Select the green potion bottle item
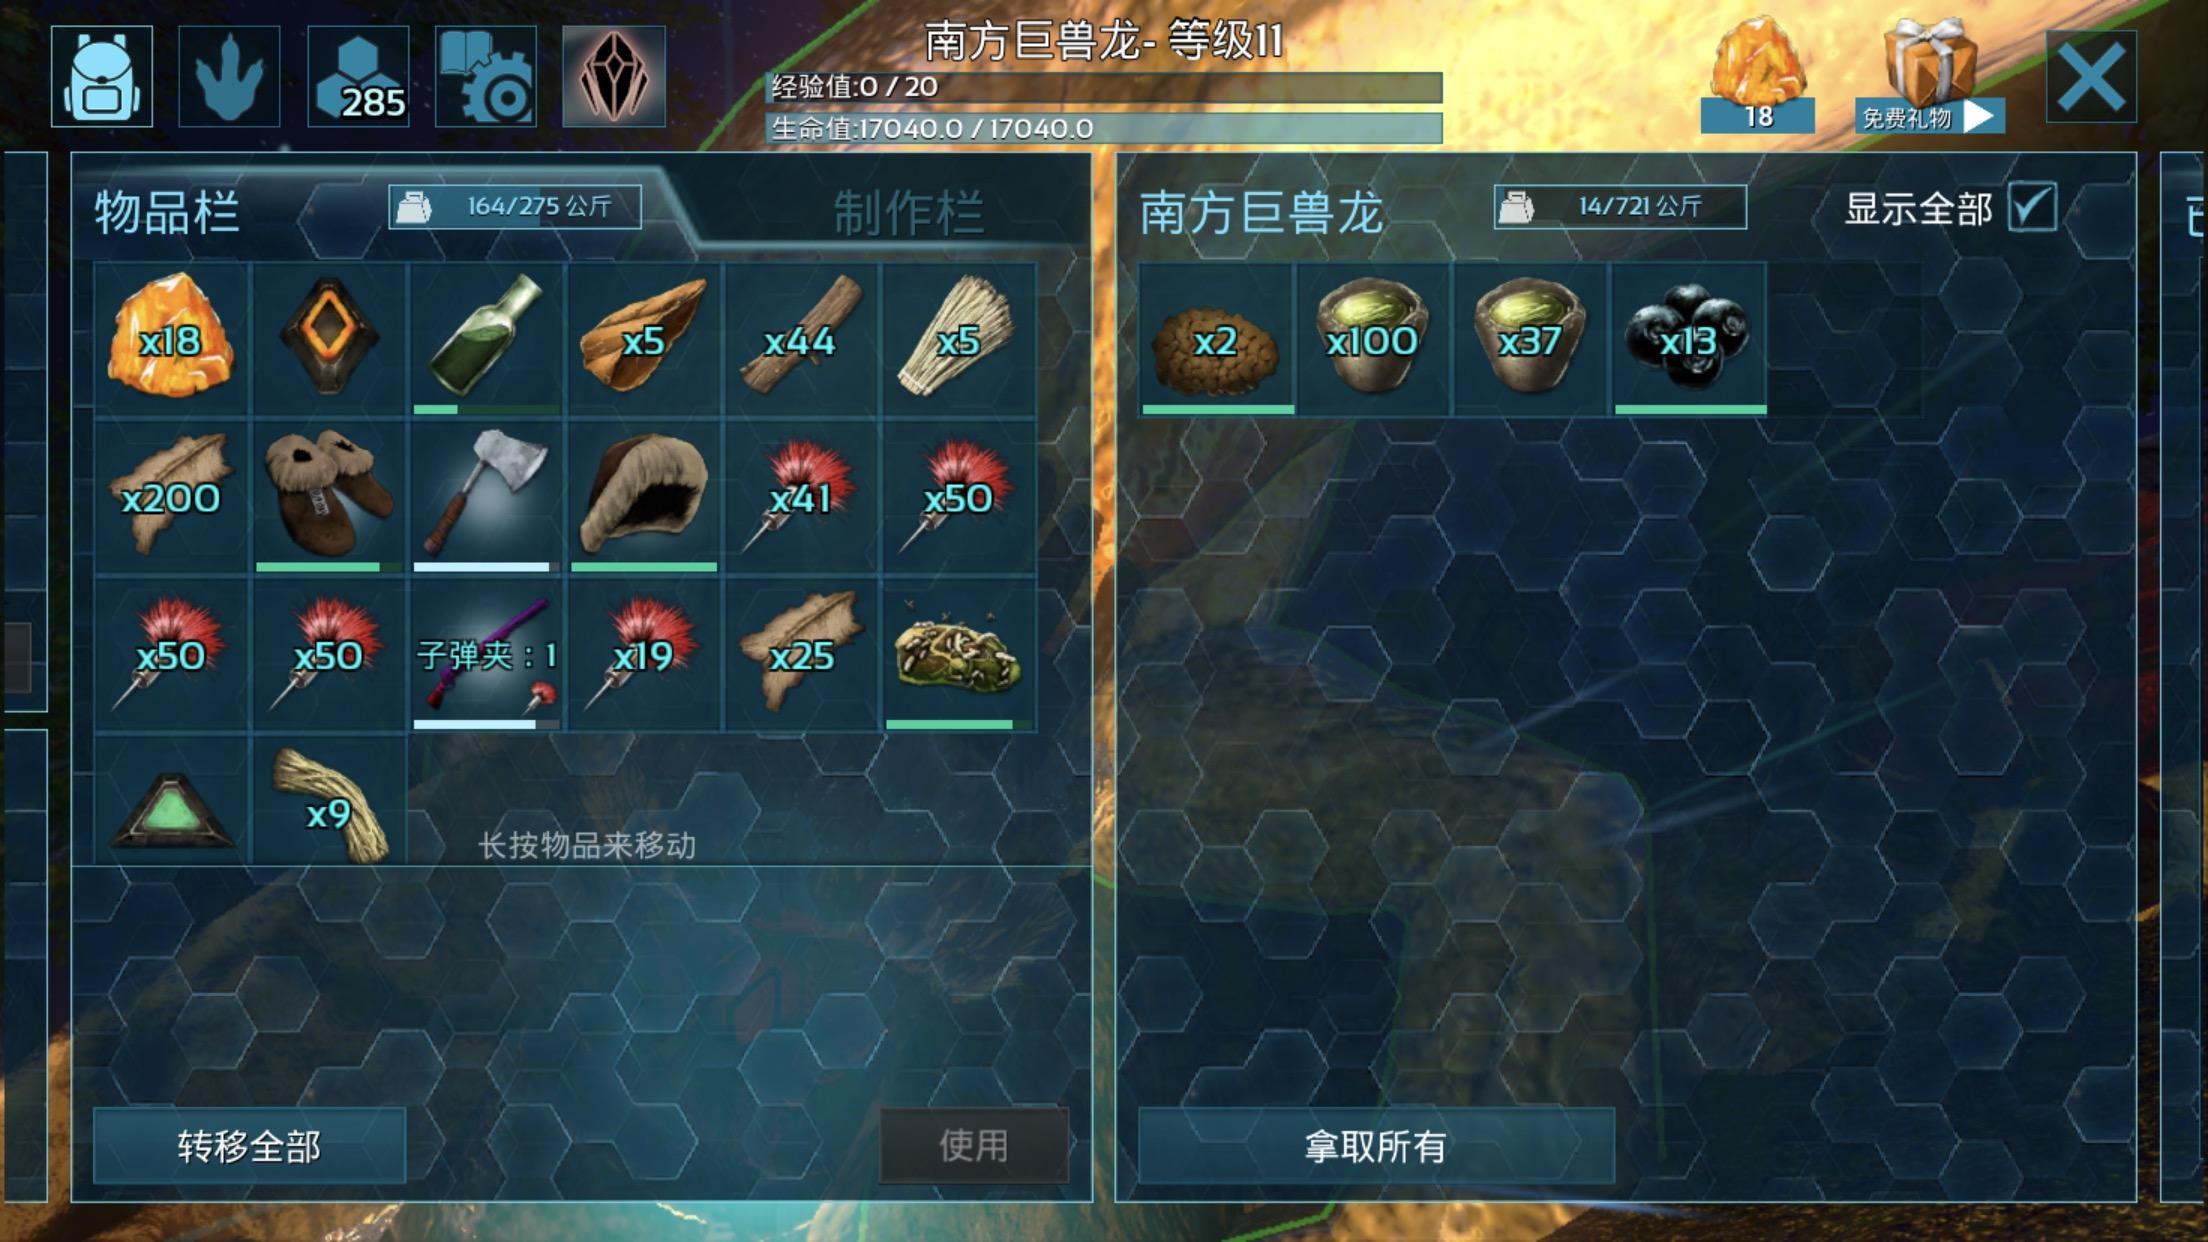Viewport: 2208px width, 1242px height. click(x=486, y=339)
